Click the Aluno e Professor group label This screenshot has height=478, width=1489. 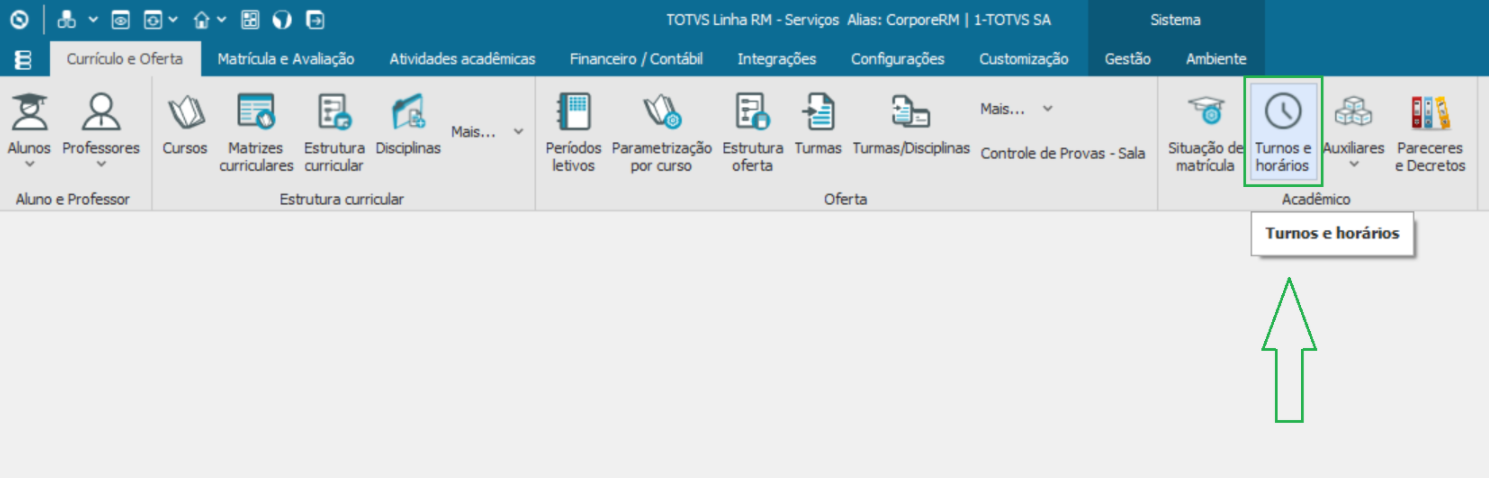73,199
